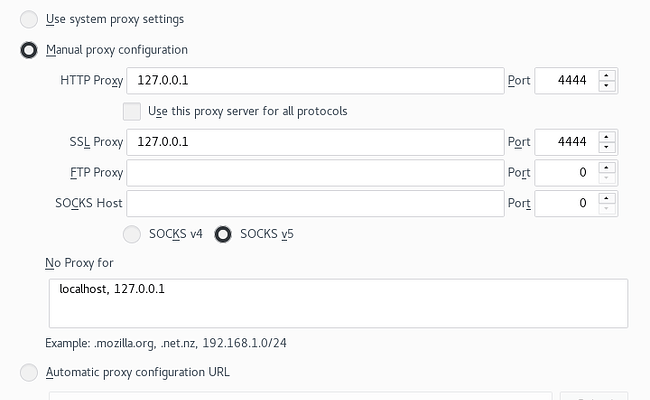
Task: Decrease the HTTP Proxy port value
Action: pos(606,85)
